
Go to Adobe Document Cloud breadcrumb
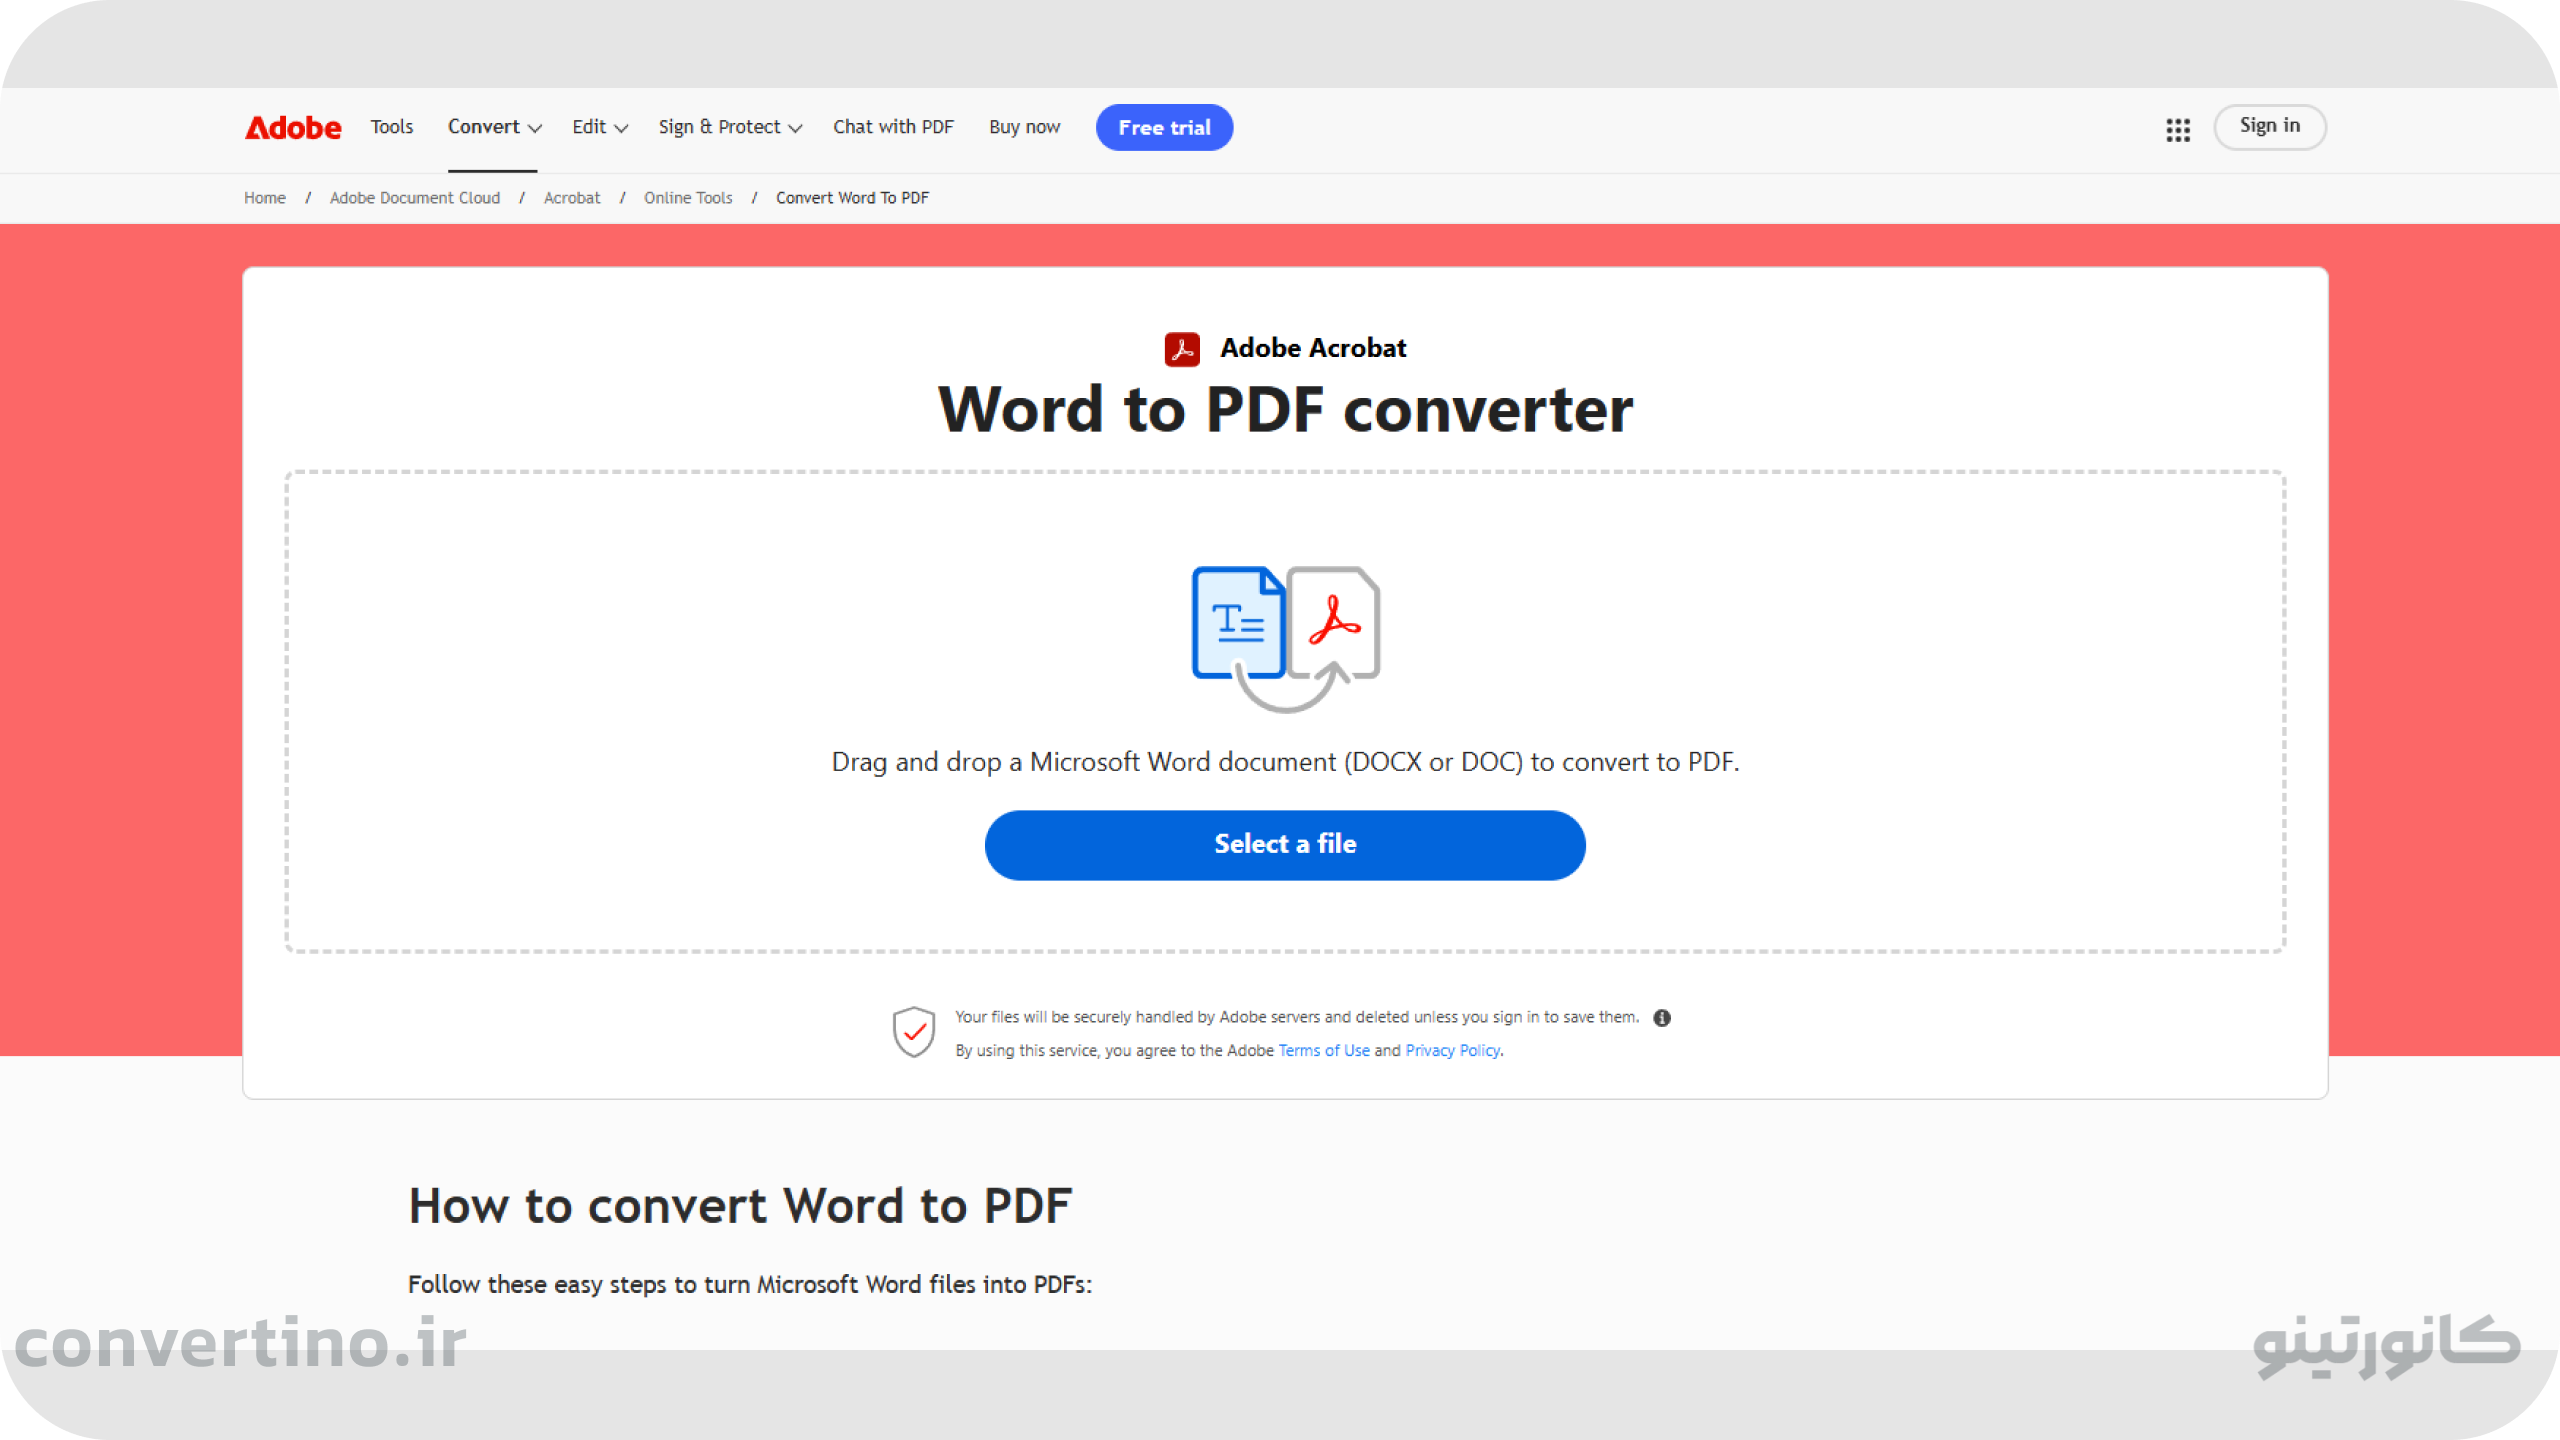click(x=414, y=198)
